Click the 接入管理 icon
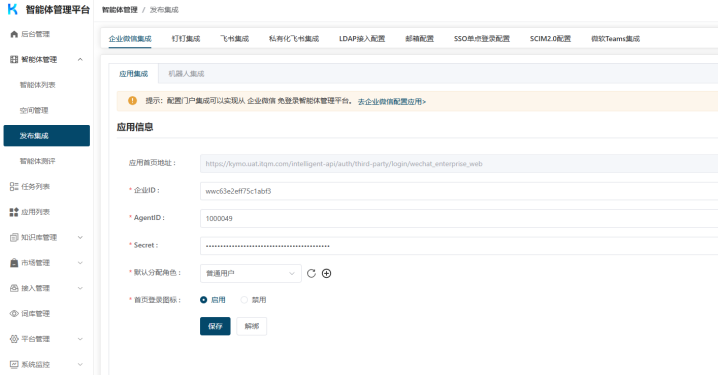719x375 pixels. (14, 288)
